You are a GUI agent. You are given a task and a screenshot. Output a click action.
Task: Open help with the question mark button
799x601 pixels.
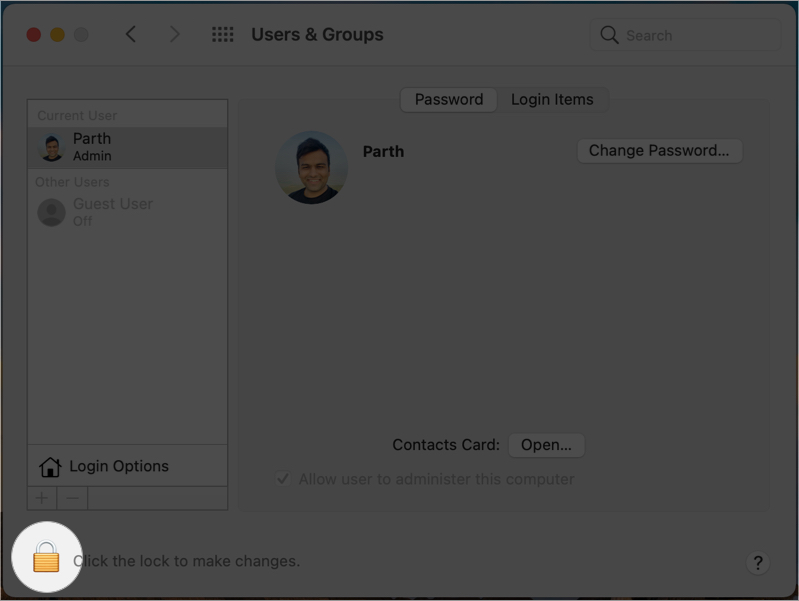click(758, 563)
